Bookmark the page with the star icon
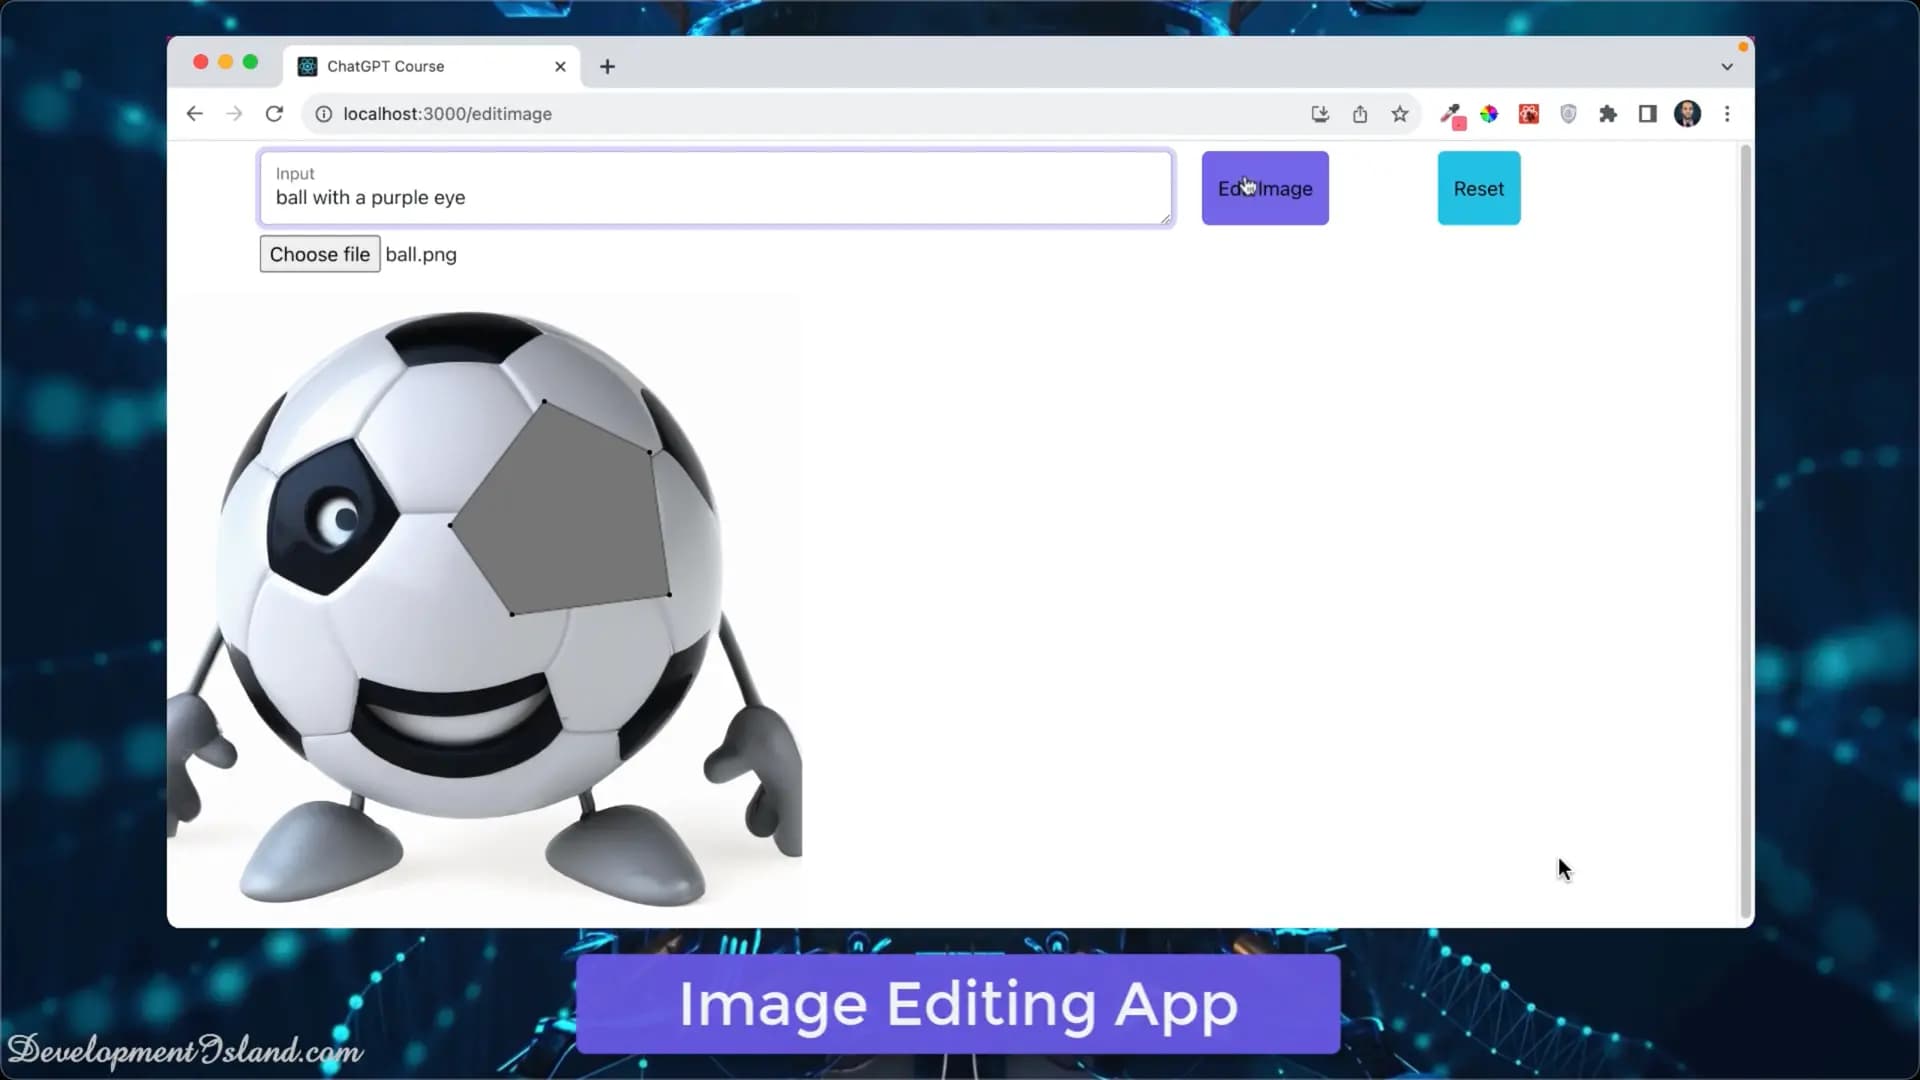 [1400, 114]
